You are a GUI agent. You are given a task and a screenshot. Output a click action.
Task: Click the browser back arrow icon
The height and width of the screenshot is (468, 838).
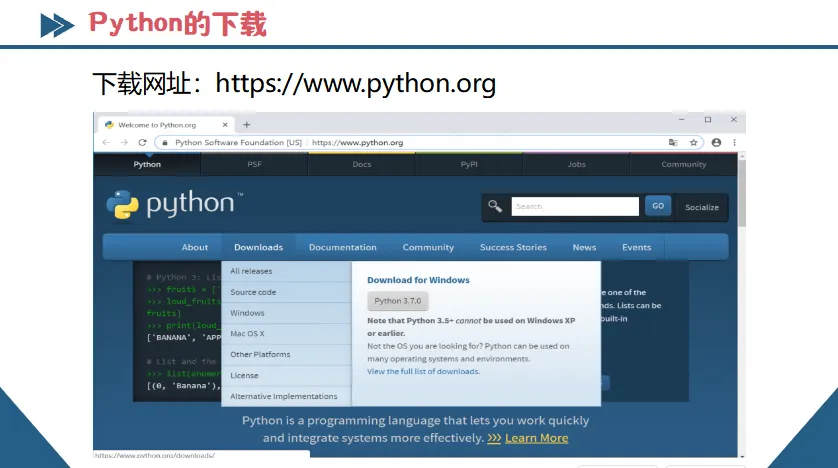106,143
